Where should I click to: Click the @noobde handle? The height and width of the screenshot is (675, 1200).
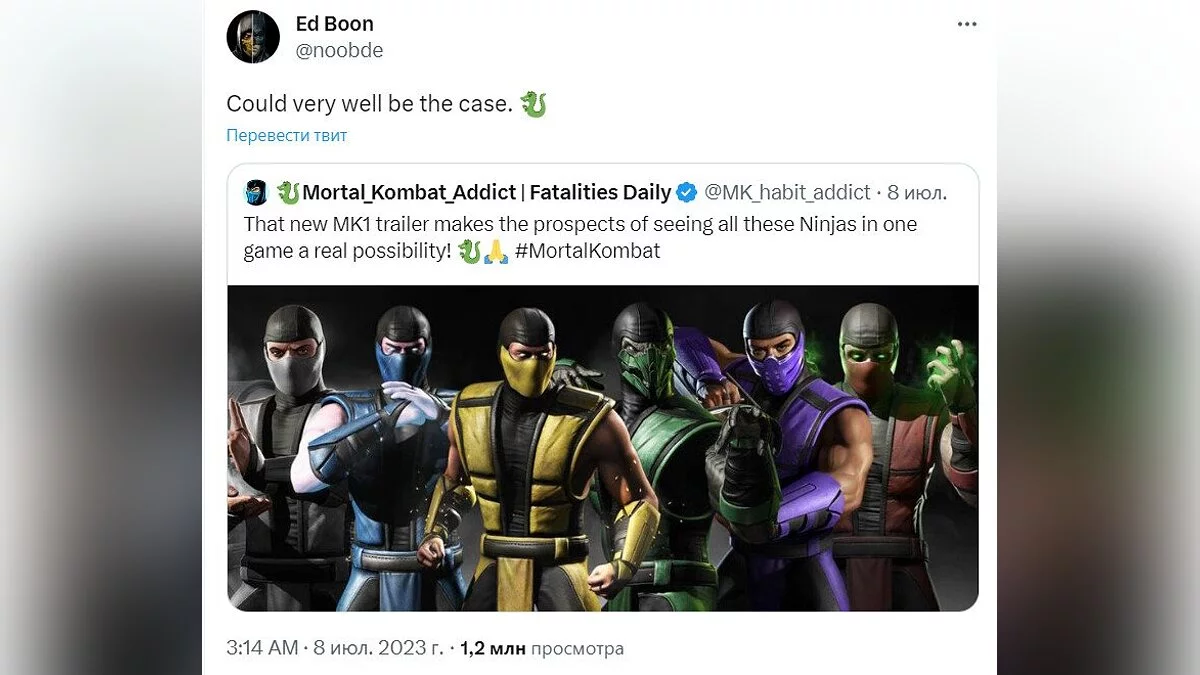coord(339,50)
